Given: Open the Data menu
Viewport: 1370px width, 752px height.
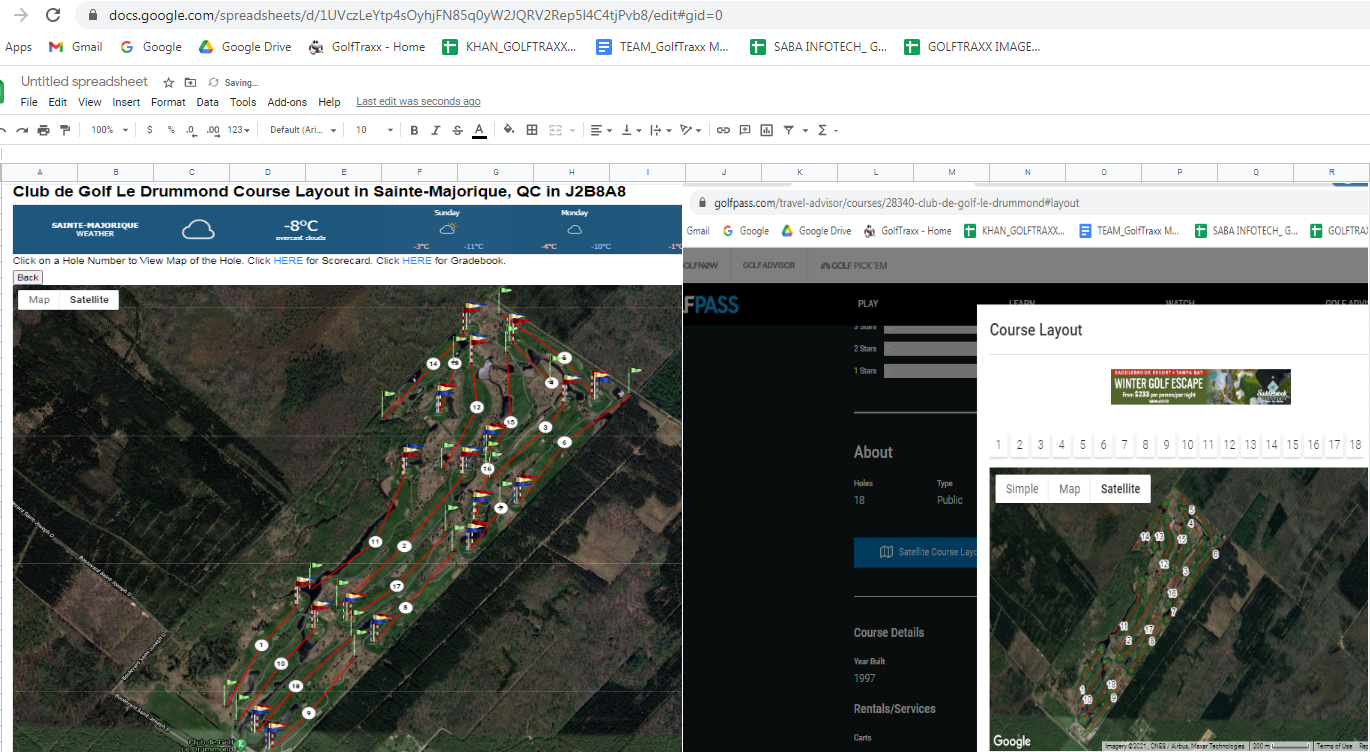Looking at the screenshot, I should 207,102.
